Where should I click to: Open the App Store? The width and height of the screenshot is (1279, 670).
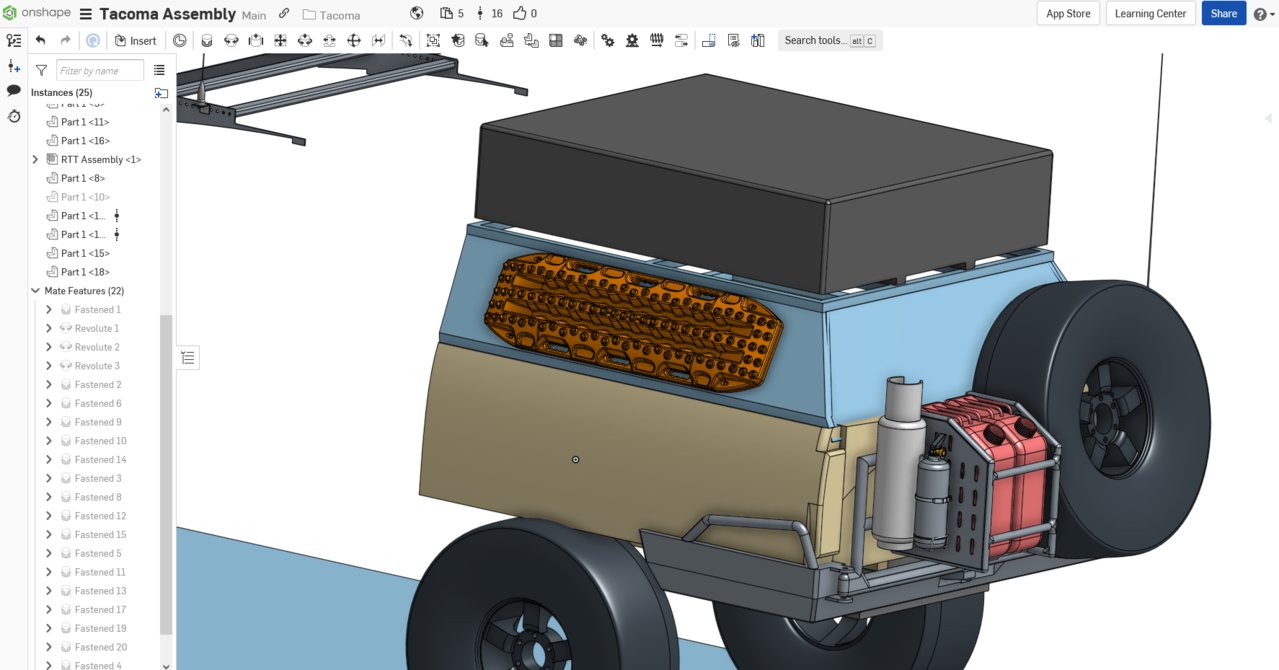pos(1068,14)
